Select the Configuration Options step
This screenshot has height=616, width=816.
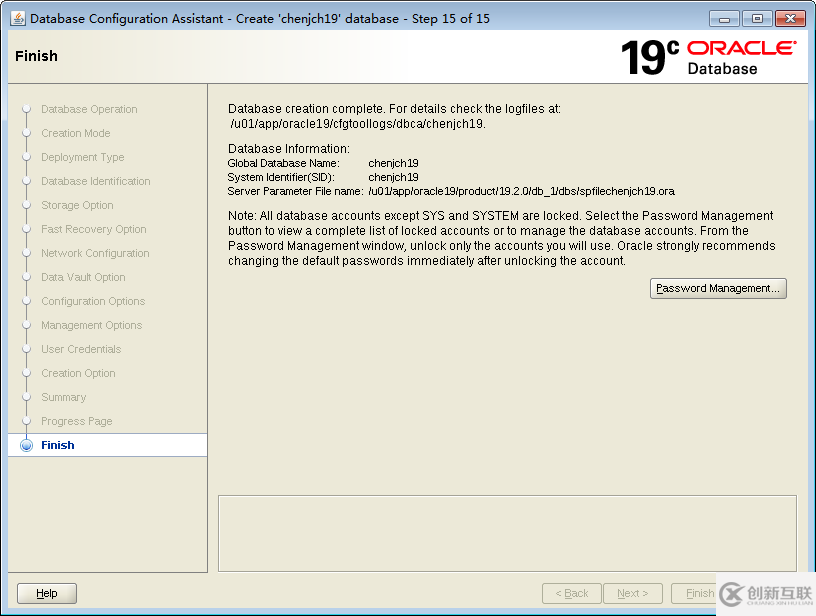[93, 301]
